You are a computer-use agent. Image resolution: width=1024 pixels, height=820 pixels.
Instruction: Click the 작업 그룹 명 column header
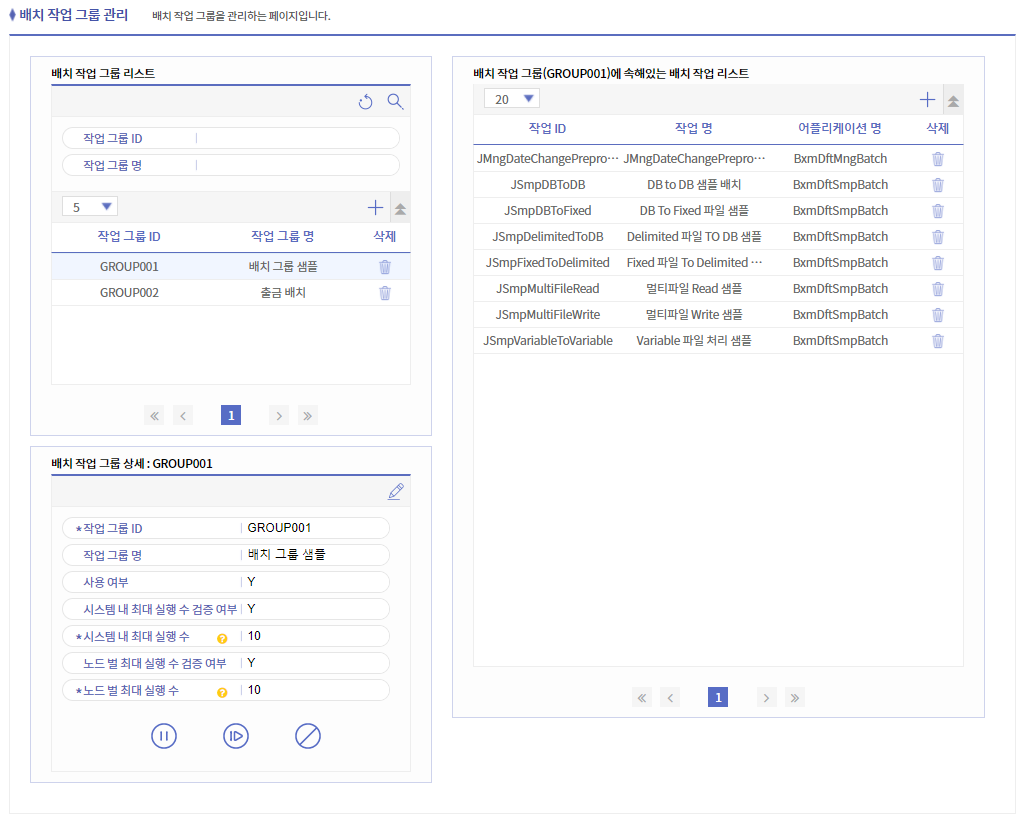[283, 236]
